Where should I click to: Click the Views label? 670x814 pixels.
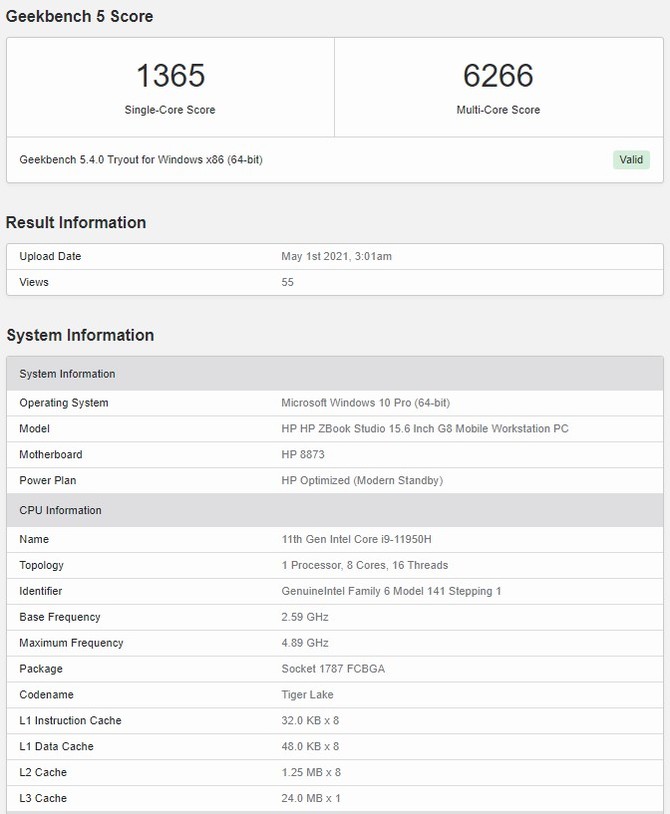34,282
